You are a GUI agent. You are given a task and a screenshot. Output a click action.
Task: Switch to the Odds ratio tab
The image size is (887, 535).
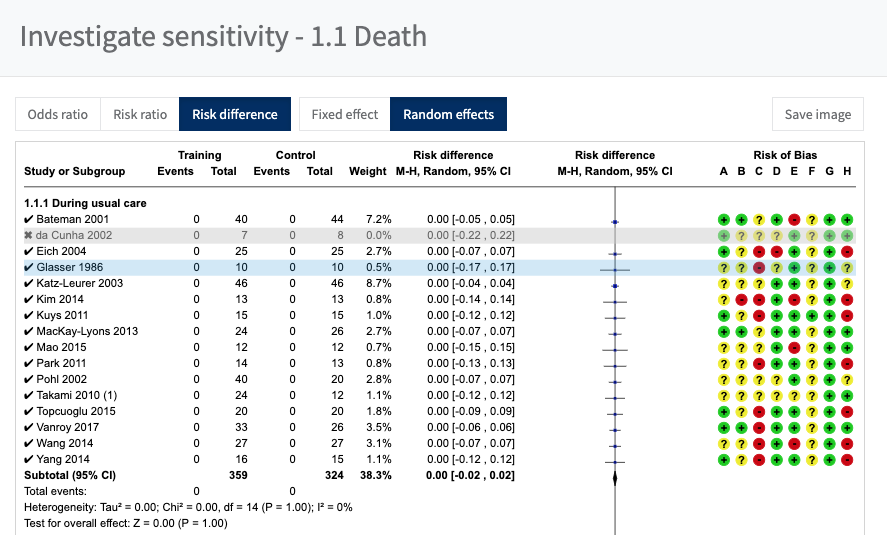click(57, 114)
